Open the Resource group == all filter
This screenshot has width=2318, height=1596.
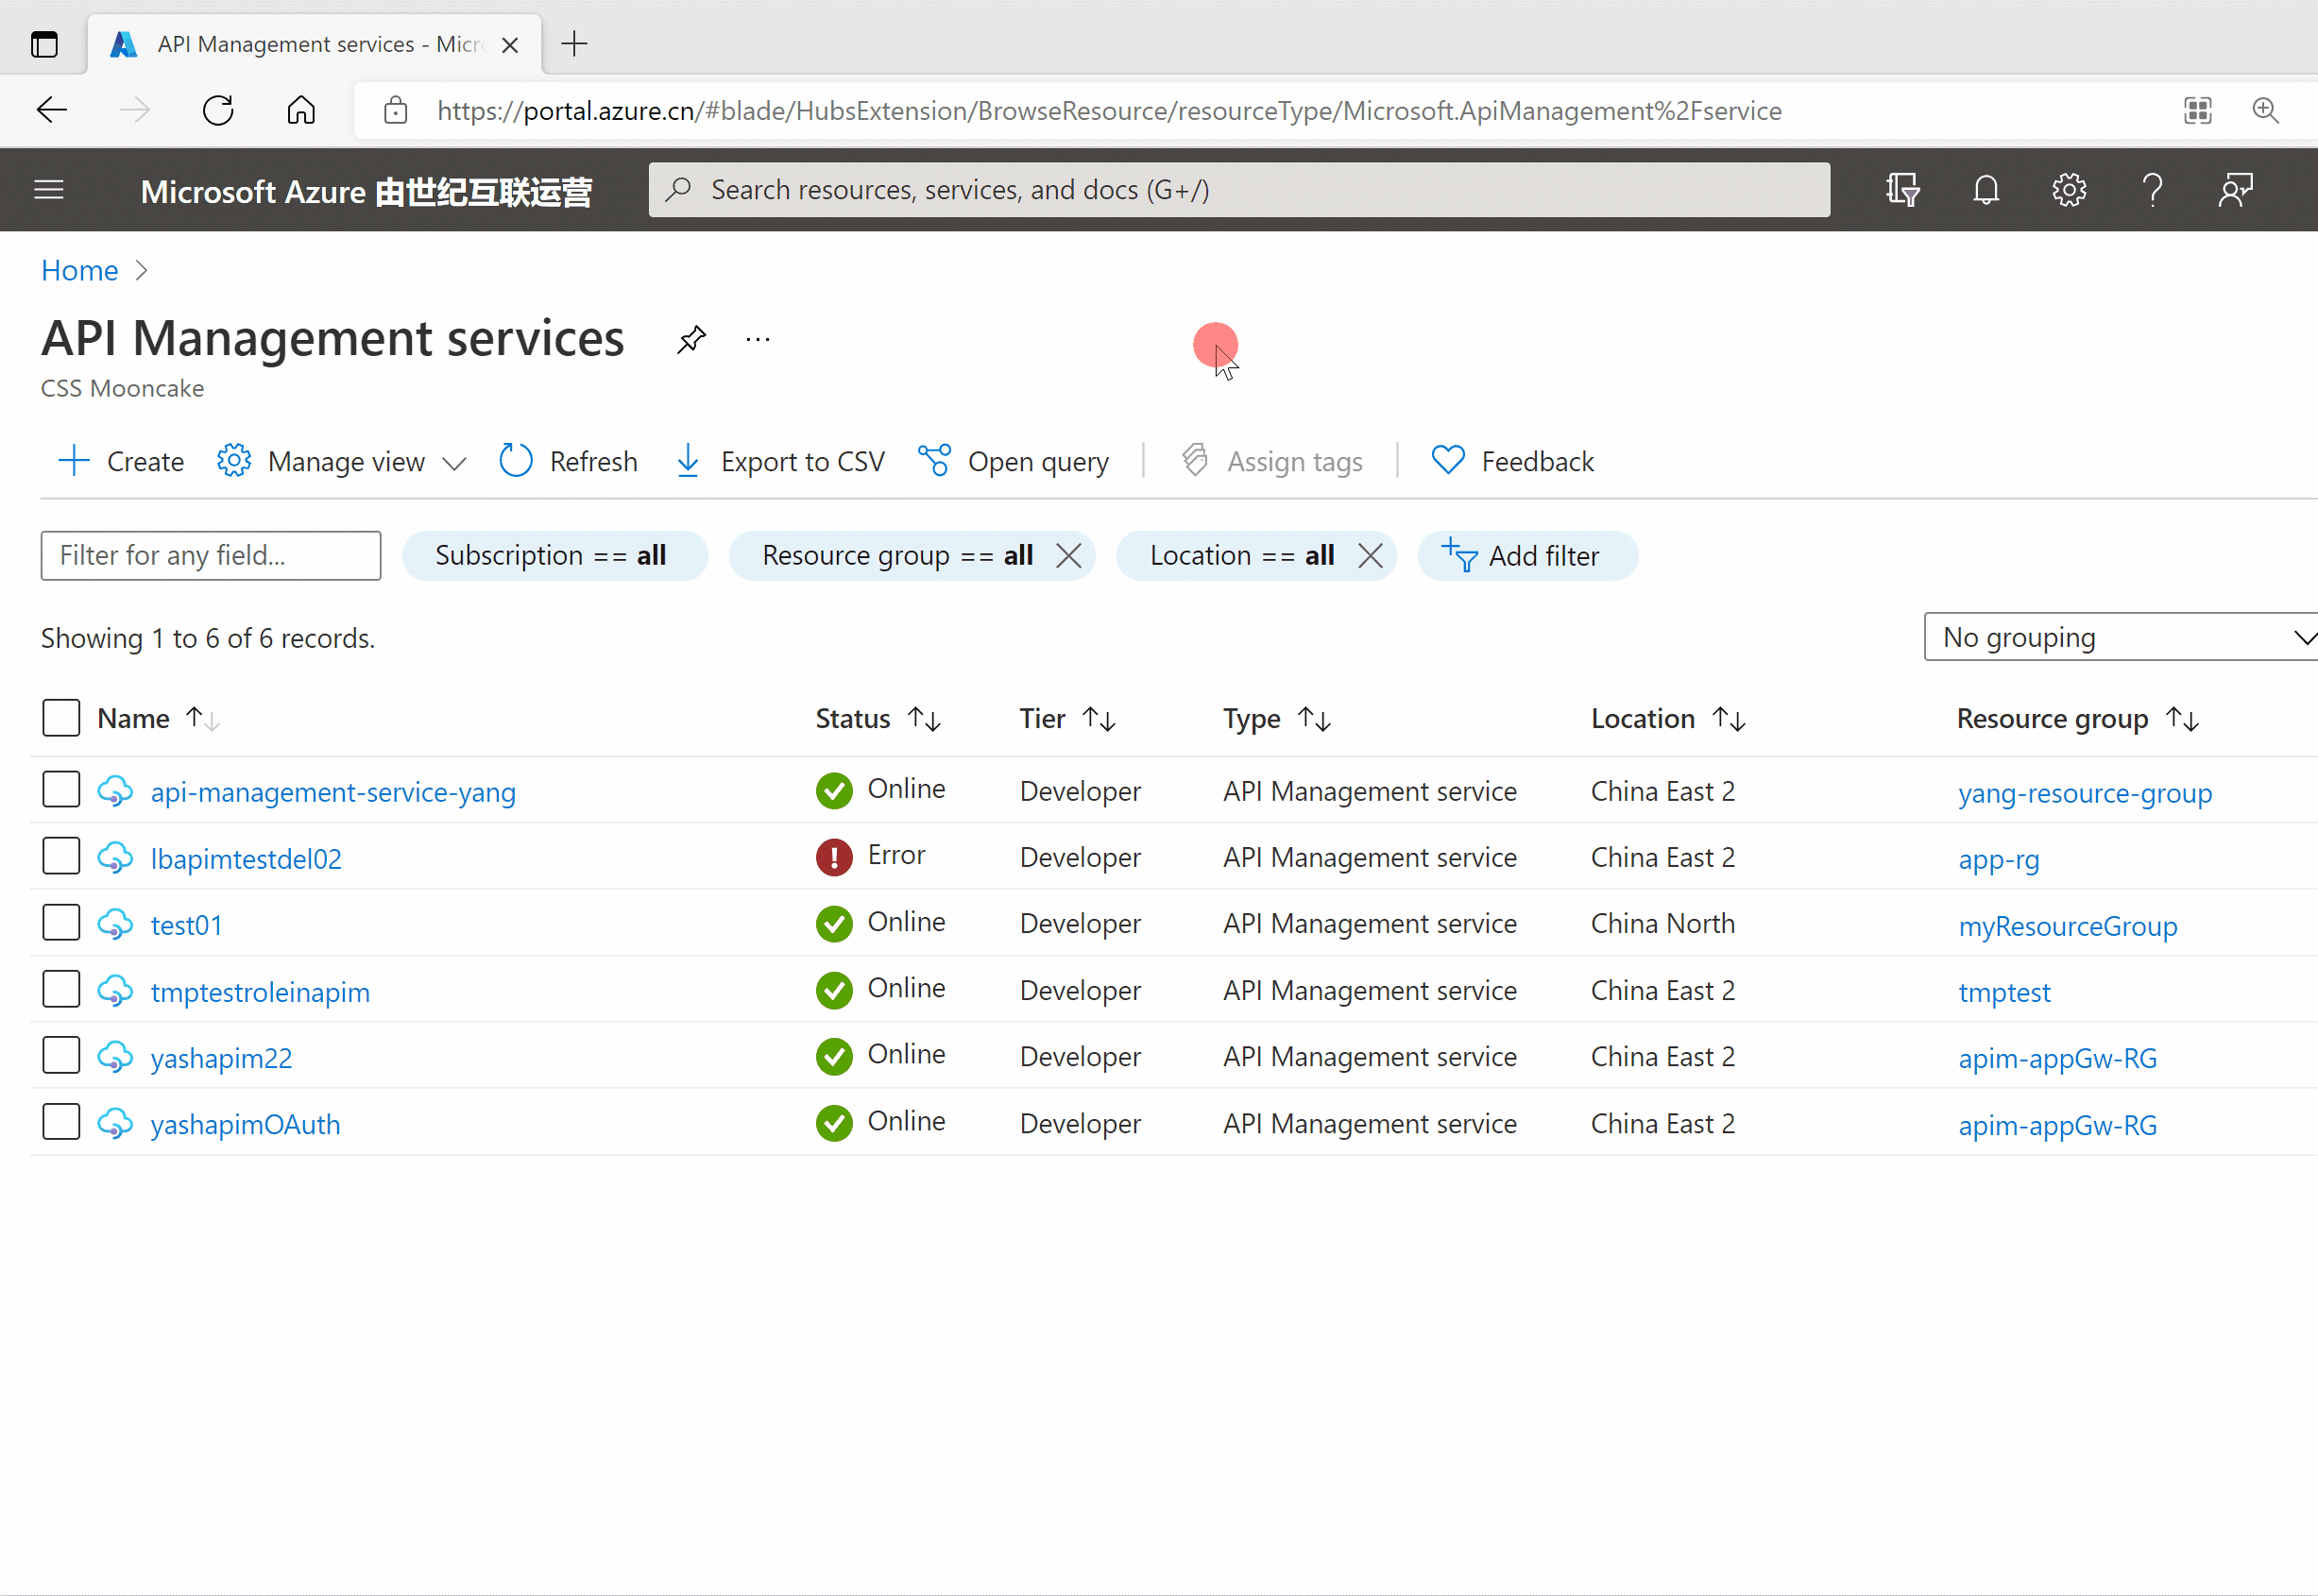click(896, 556)
